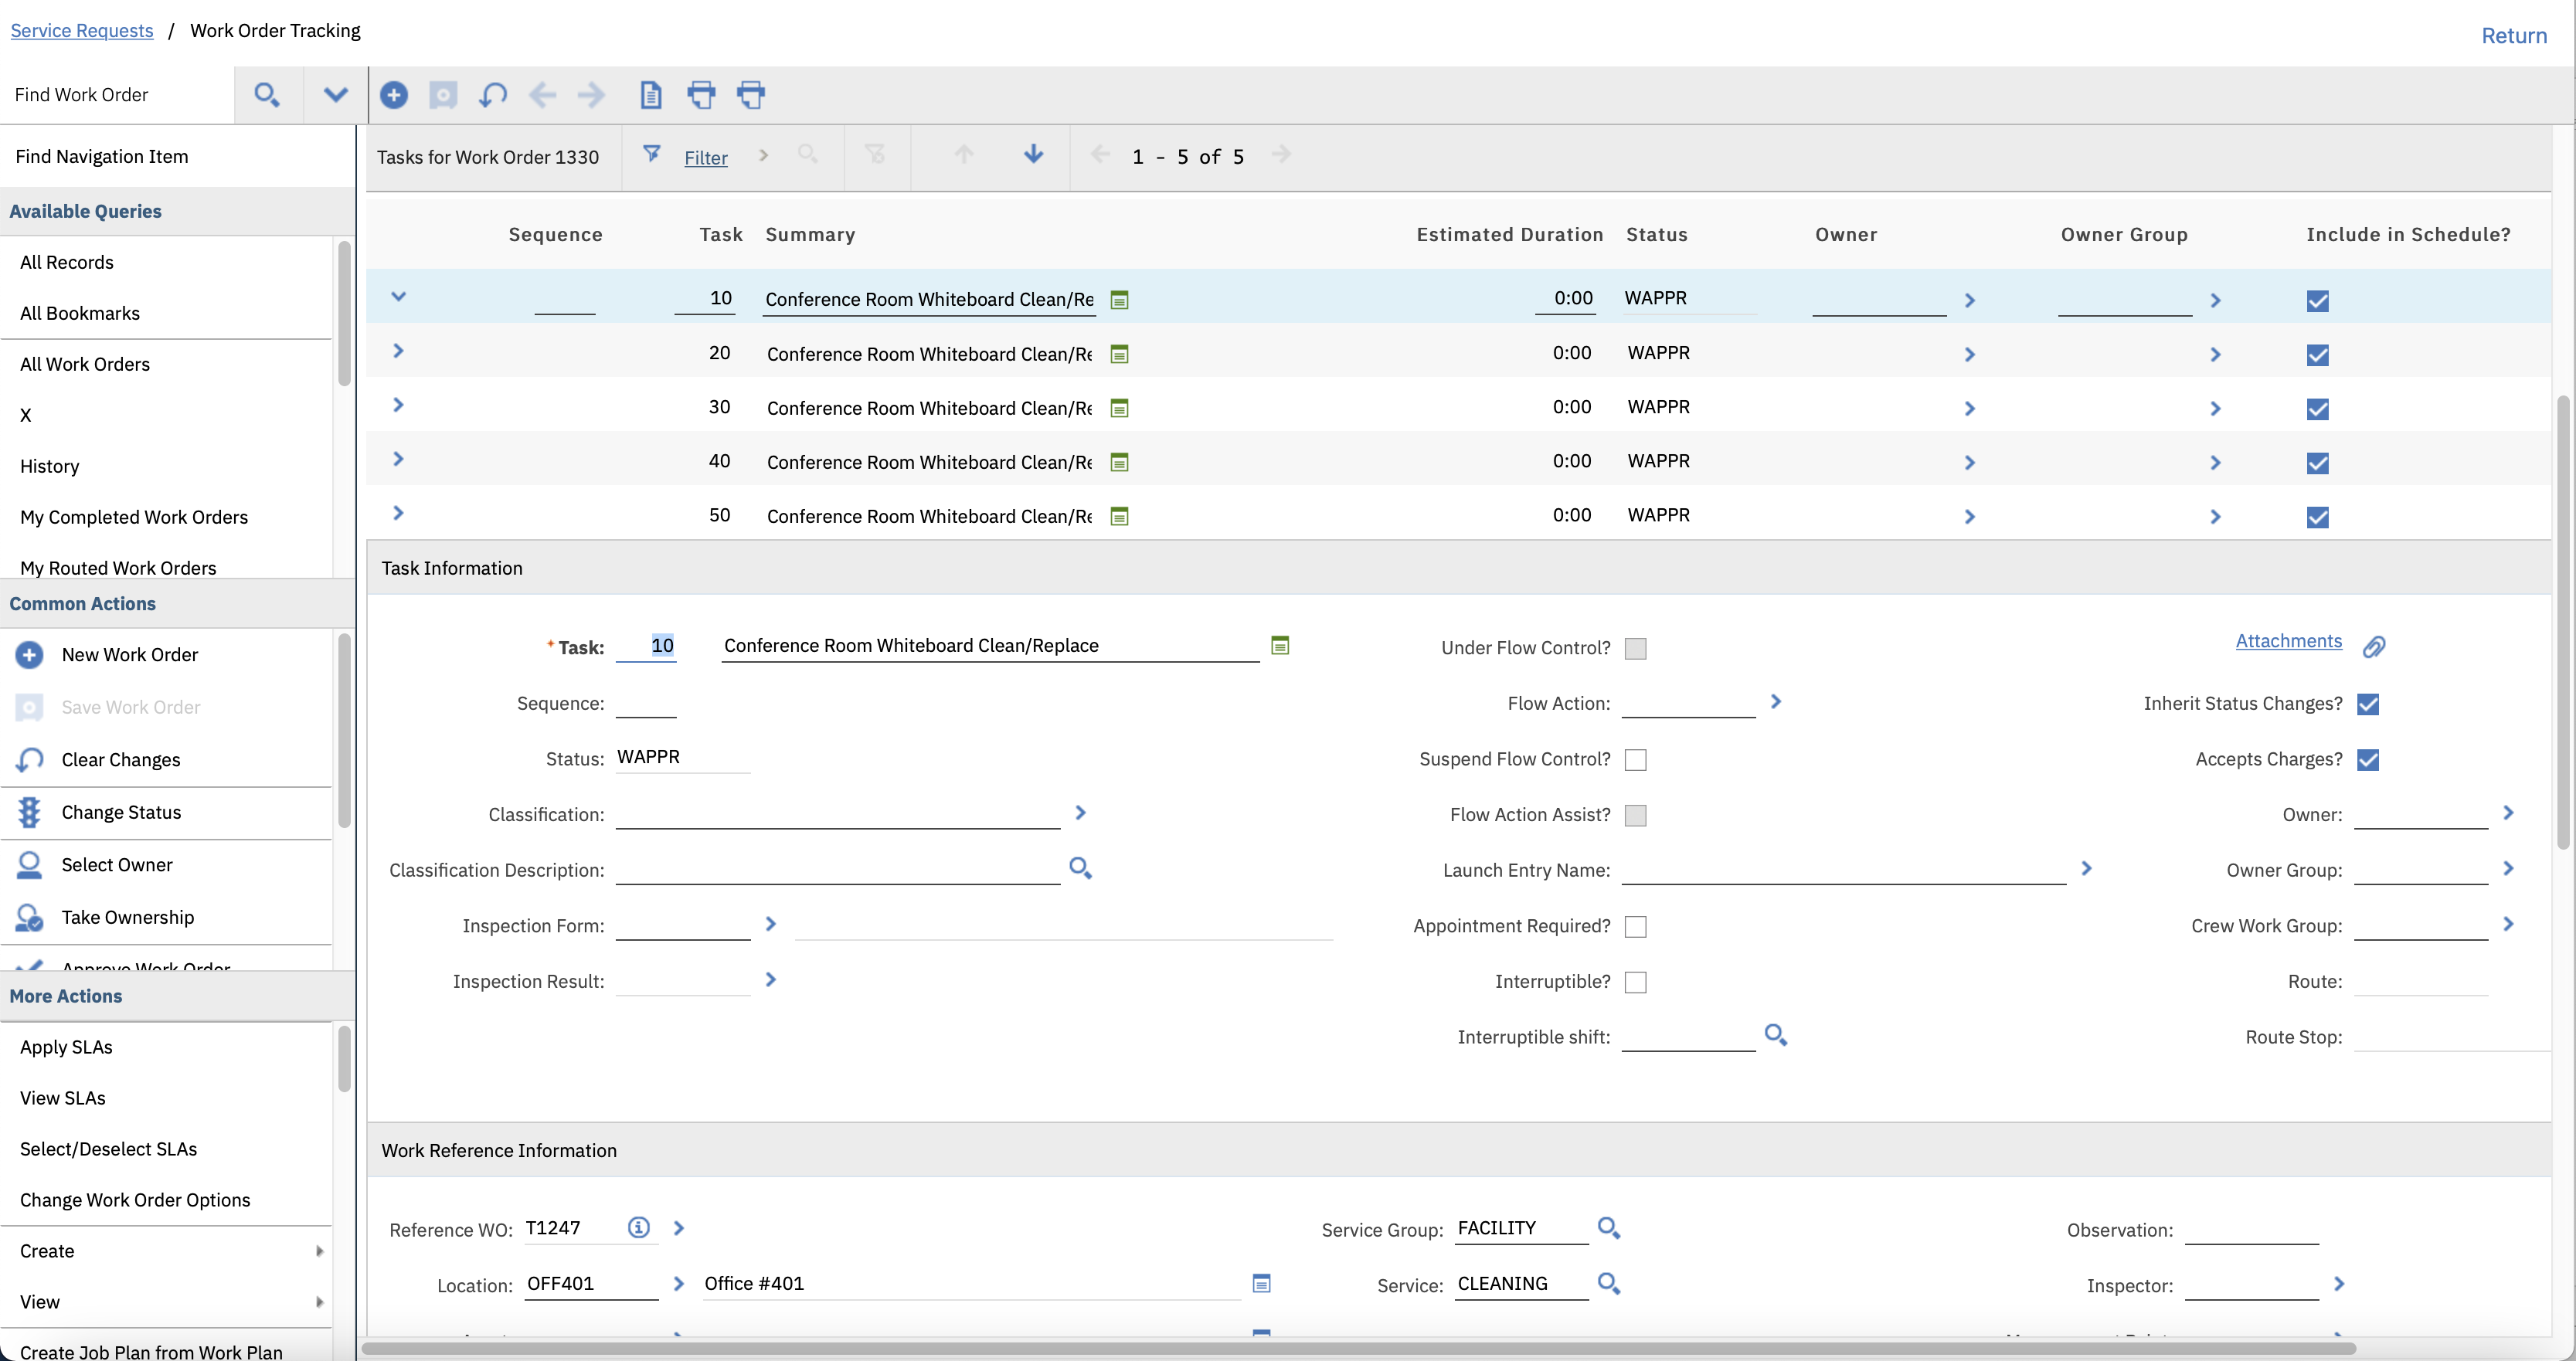Viewport: 2576px width, 1361px height.
Task: Uncheck Include in Schedule for task 30
Action: (x=2317, y=409)
